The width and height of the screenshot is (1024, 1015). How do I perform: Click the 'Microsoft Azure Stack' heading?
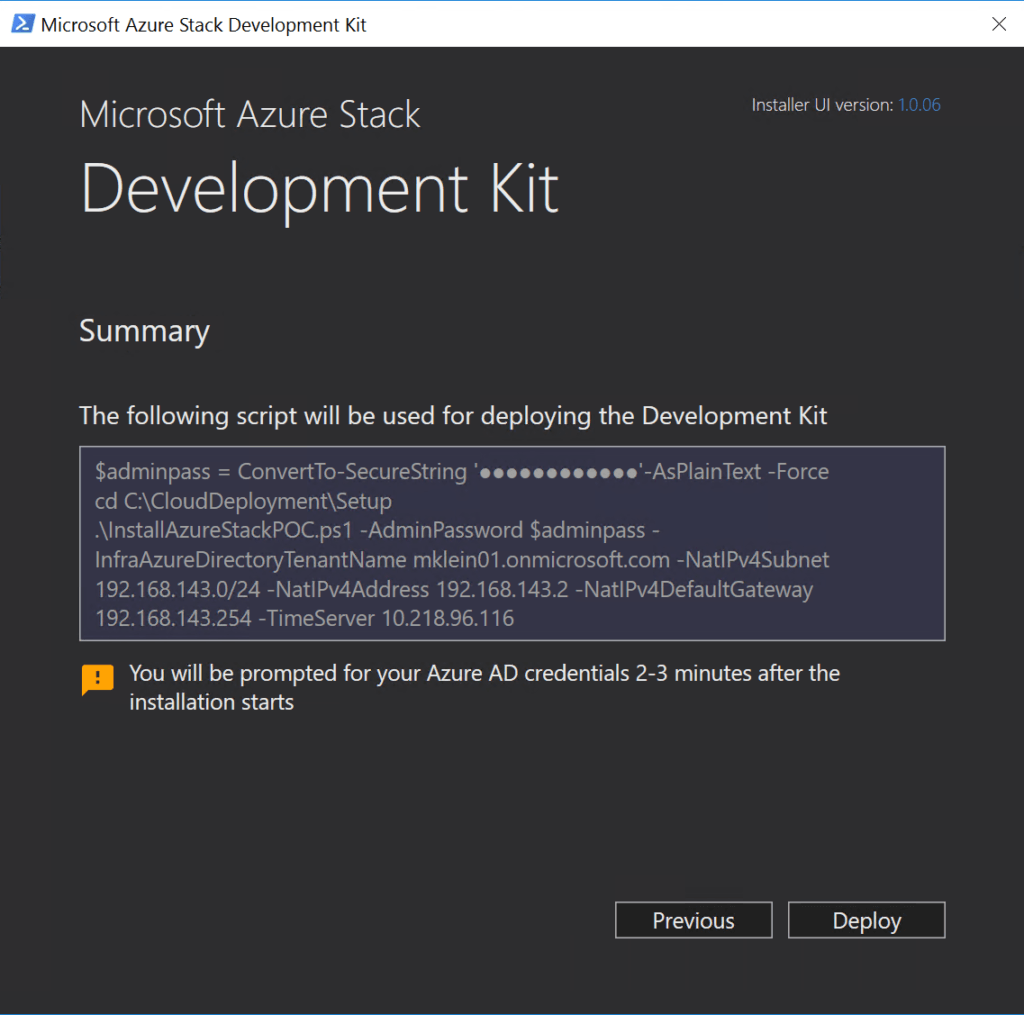click(x=250, y=115)
